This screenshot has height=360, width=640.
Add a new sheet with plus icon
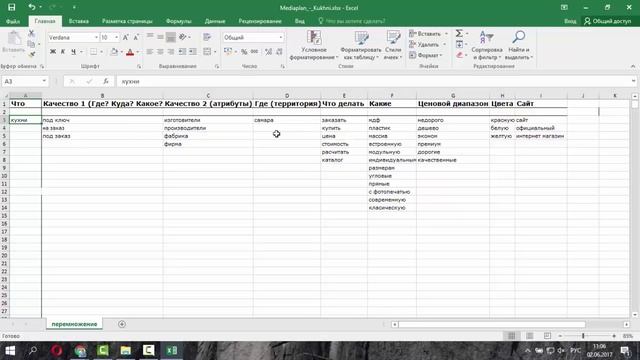coord(122,324)
